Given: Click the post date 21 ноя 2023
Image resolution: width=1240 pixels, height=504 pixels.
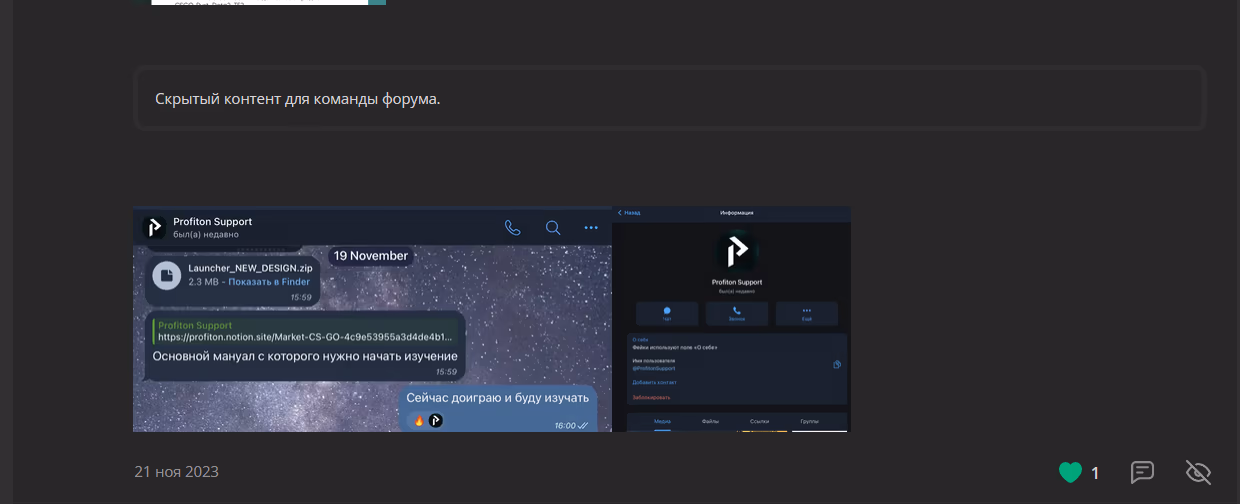Looking at the screenshot, I should click(x=176, y=472).
